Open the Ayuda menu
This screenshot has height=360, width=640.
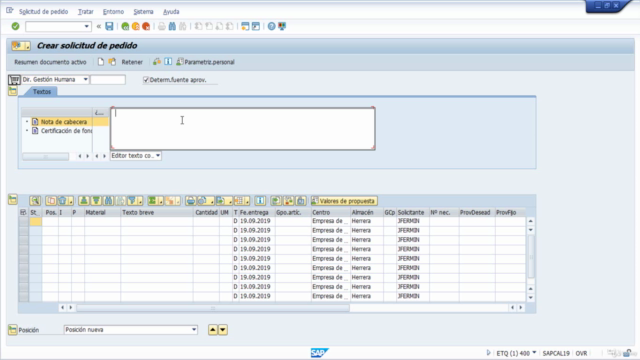[171, 11]
